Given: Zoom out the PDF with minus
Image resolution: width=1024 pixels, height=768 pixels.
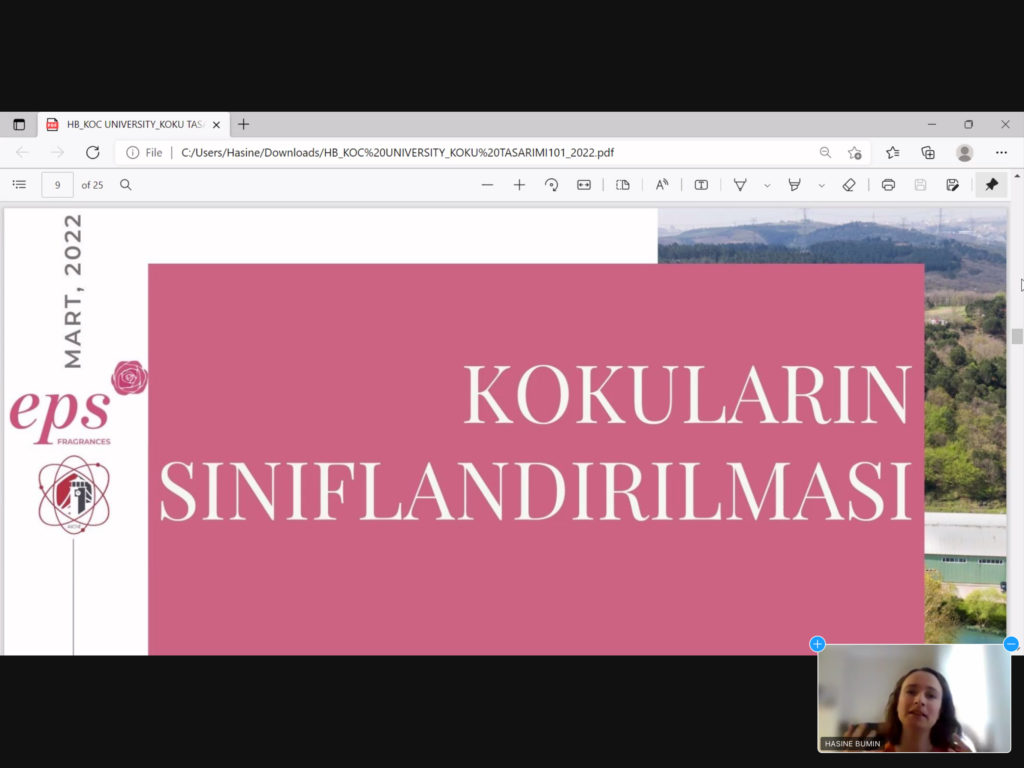Looking at the screenshot, I should pyautogui.click(x=487, y=185).
